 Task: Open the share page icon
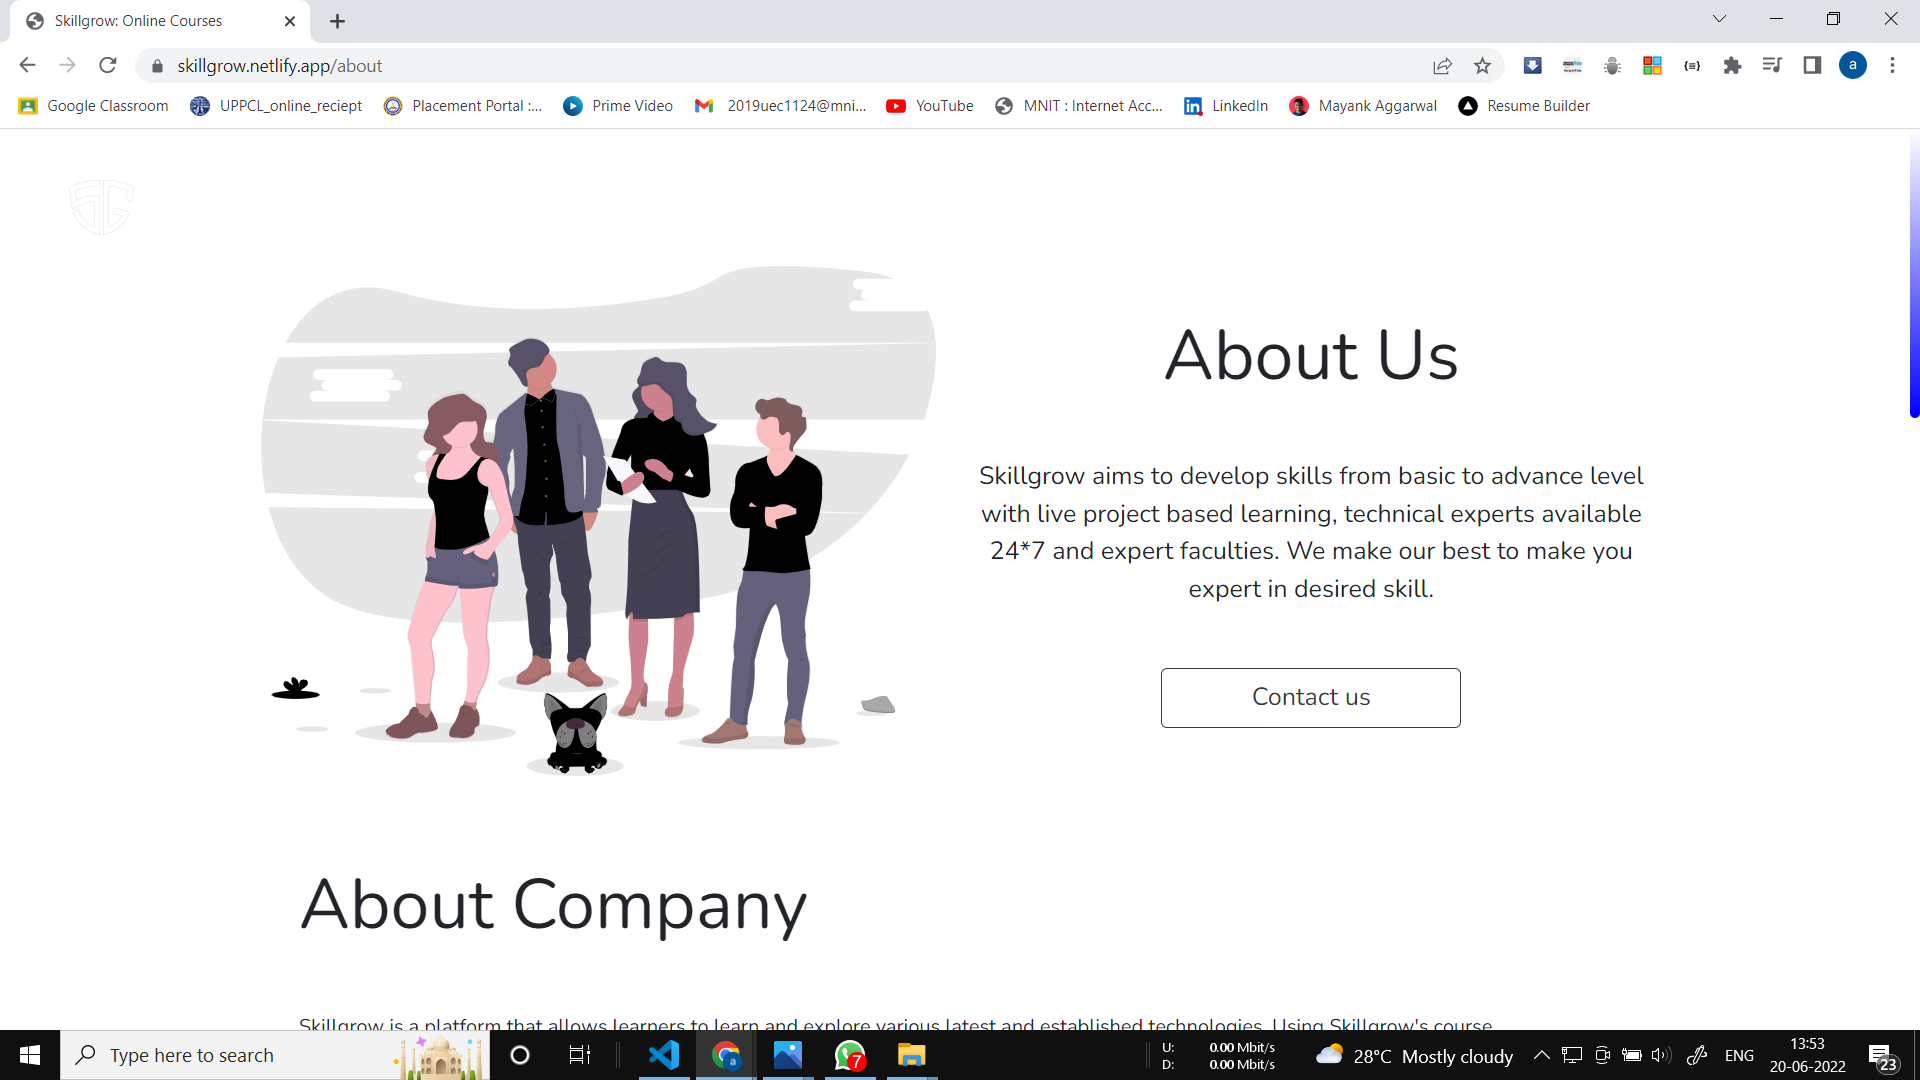(x=1442, y=66)
